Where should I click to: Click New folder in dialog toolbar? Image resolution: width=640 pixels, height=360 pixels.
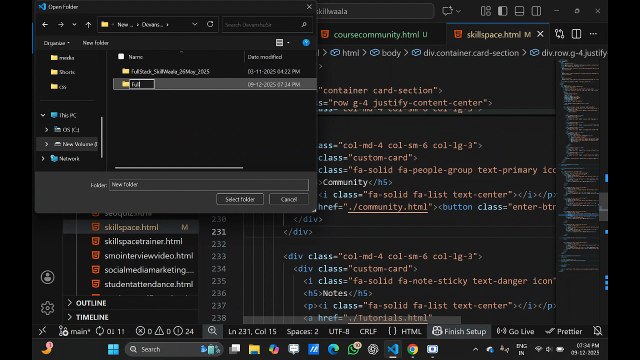96,43
